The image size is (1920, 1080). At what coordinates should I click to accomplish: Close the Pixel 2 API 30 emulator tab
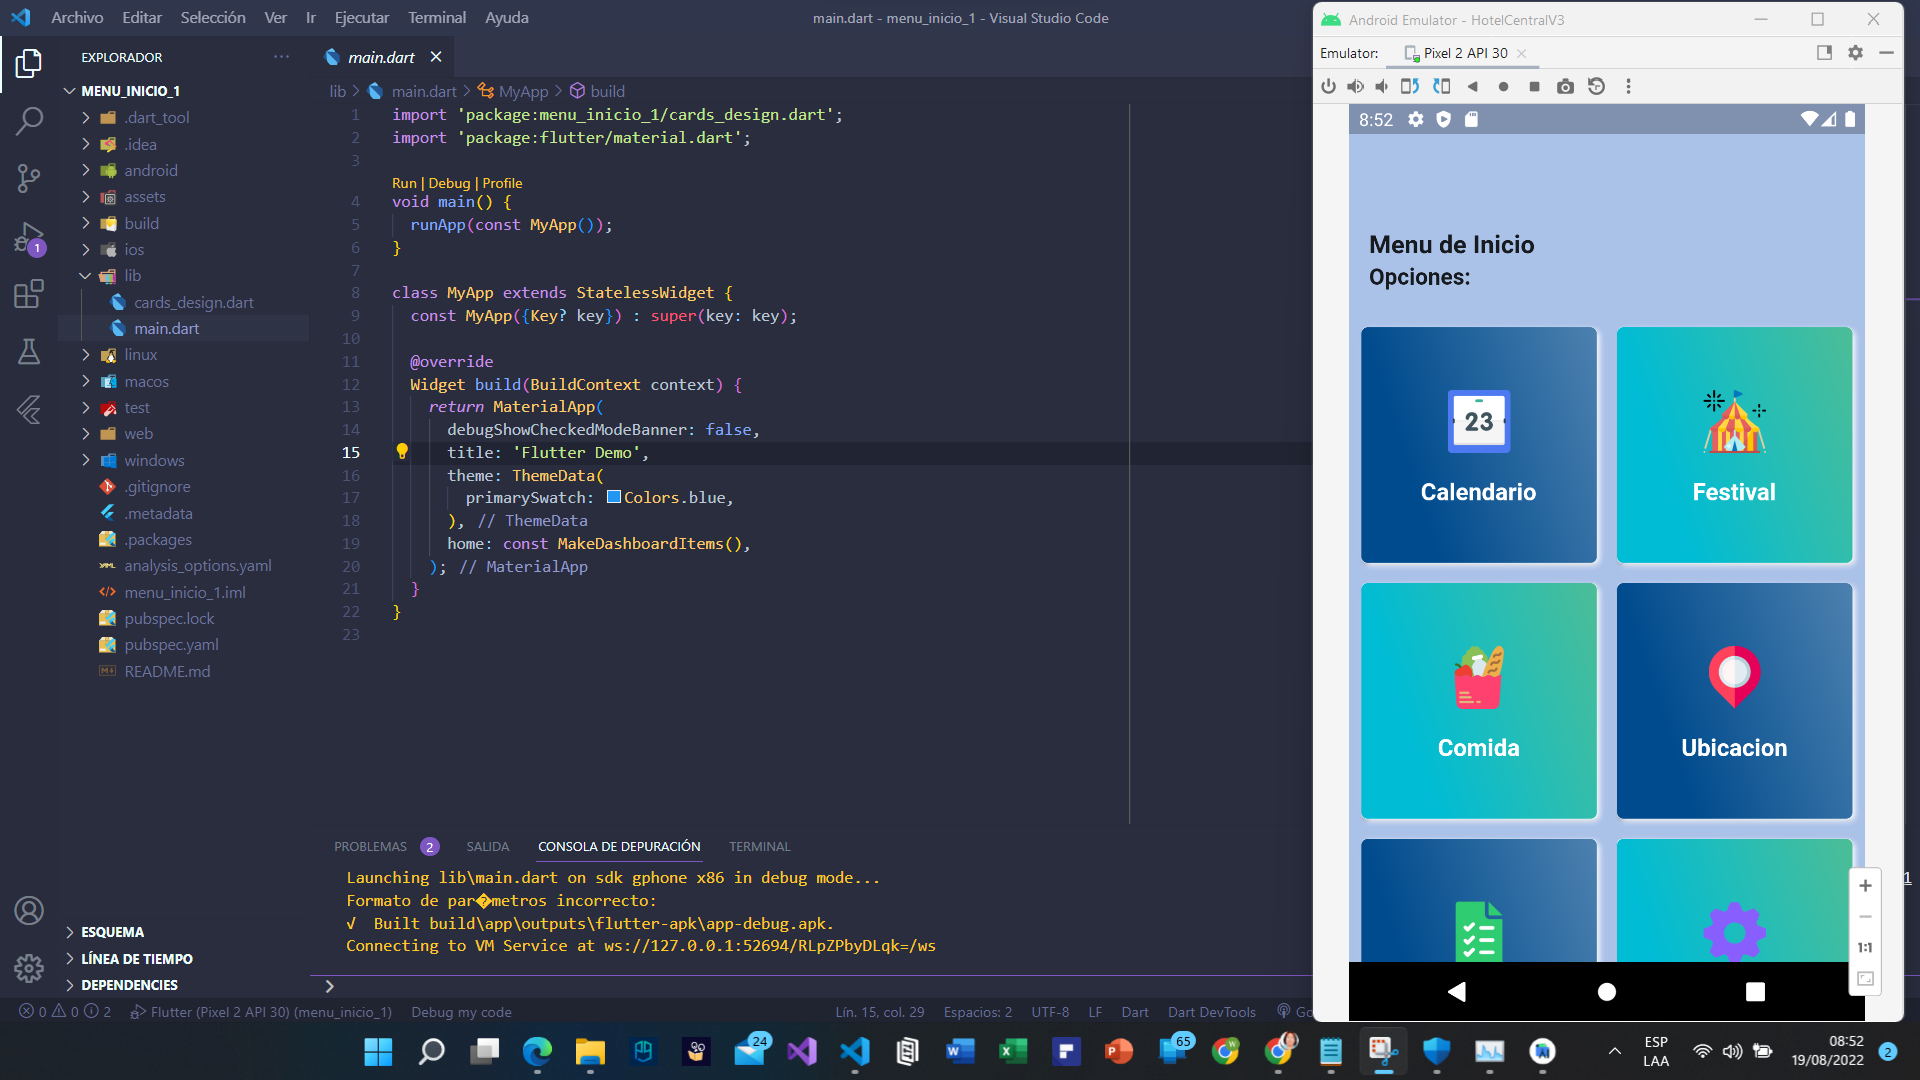(1522, 53)
